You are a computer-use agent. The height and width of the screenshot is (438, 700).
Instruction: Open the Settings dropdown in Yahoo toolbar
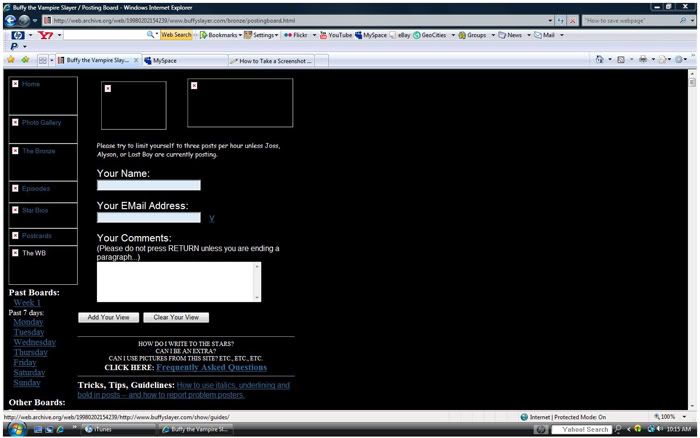coord(261,35)
